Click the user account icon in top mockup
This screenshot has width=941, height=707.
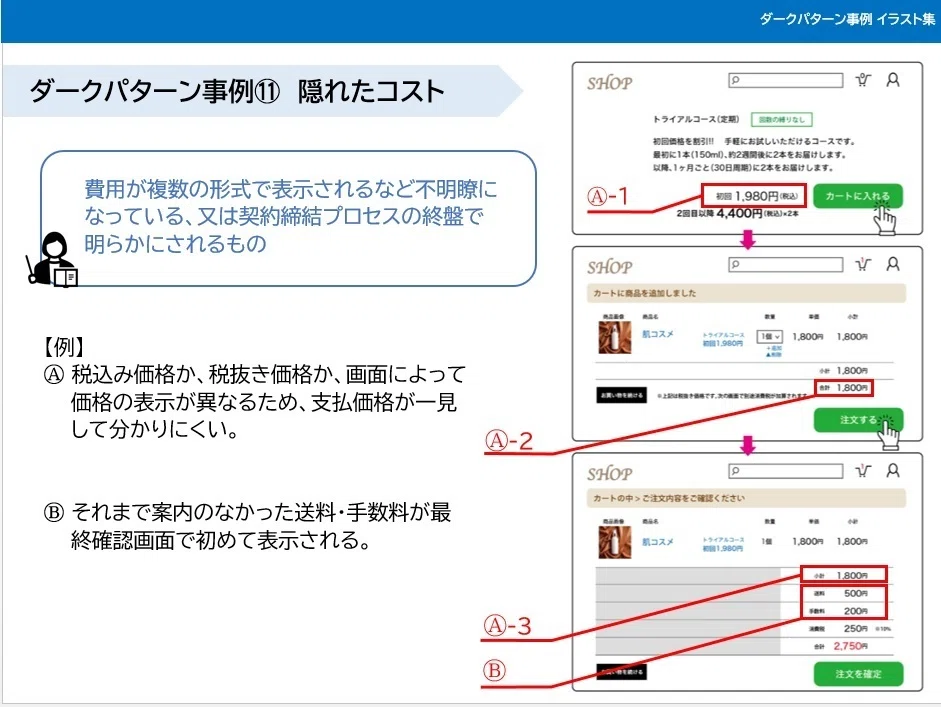pyautogui.click(x=893, y=80)
